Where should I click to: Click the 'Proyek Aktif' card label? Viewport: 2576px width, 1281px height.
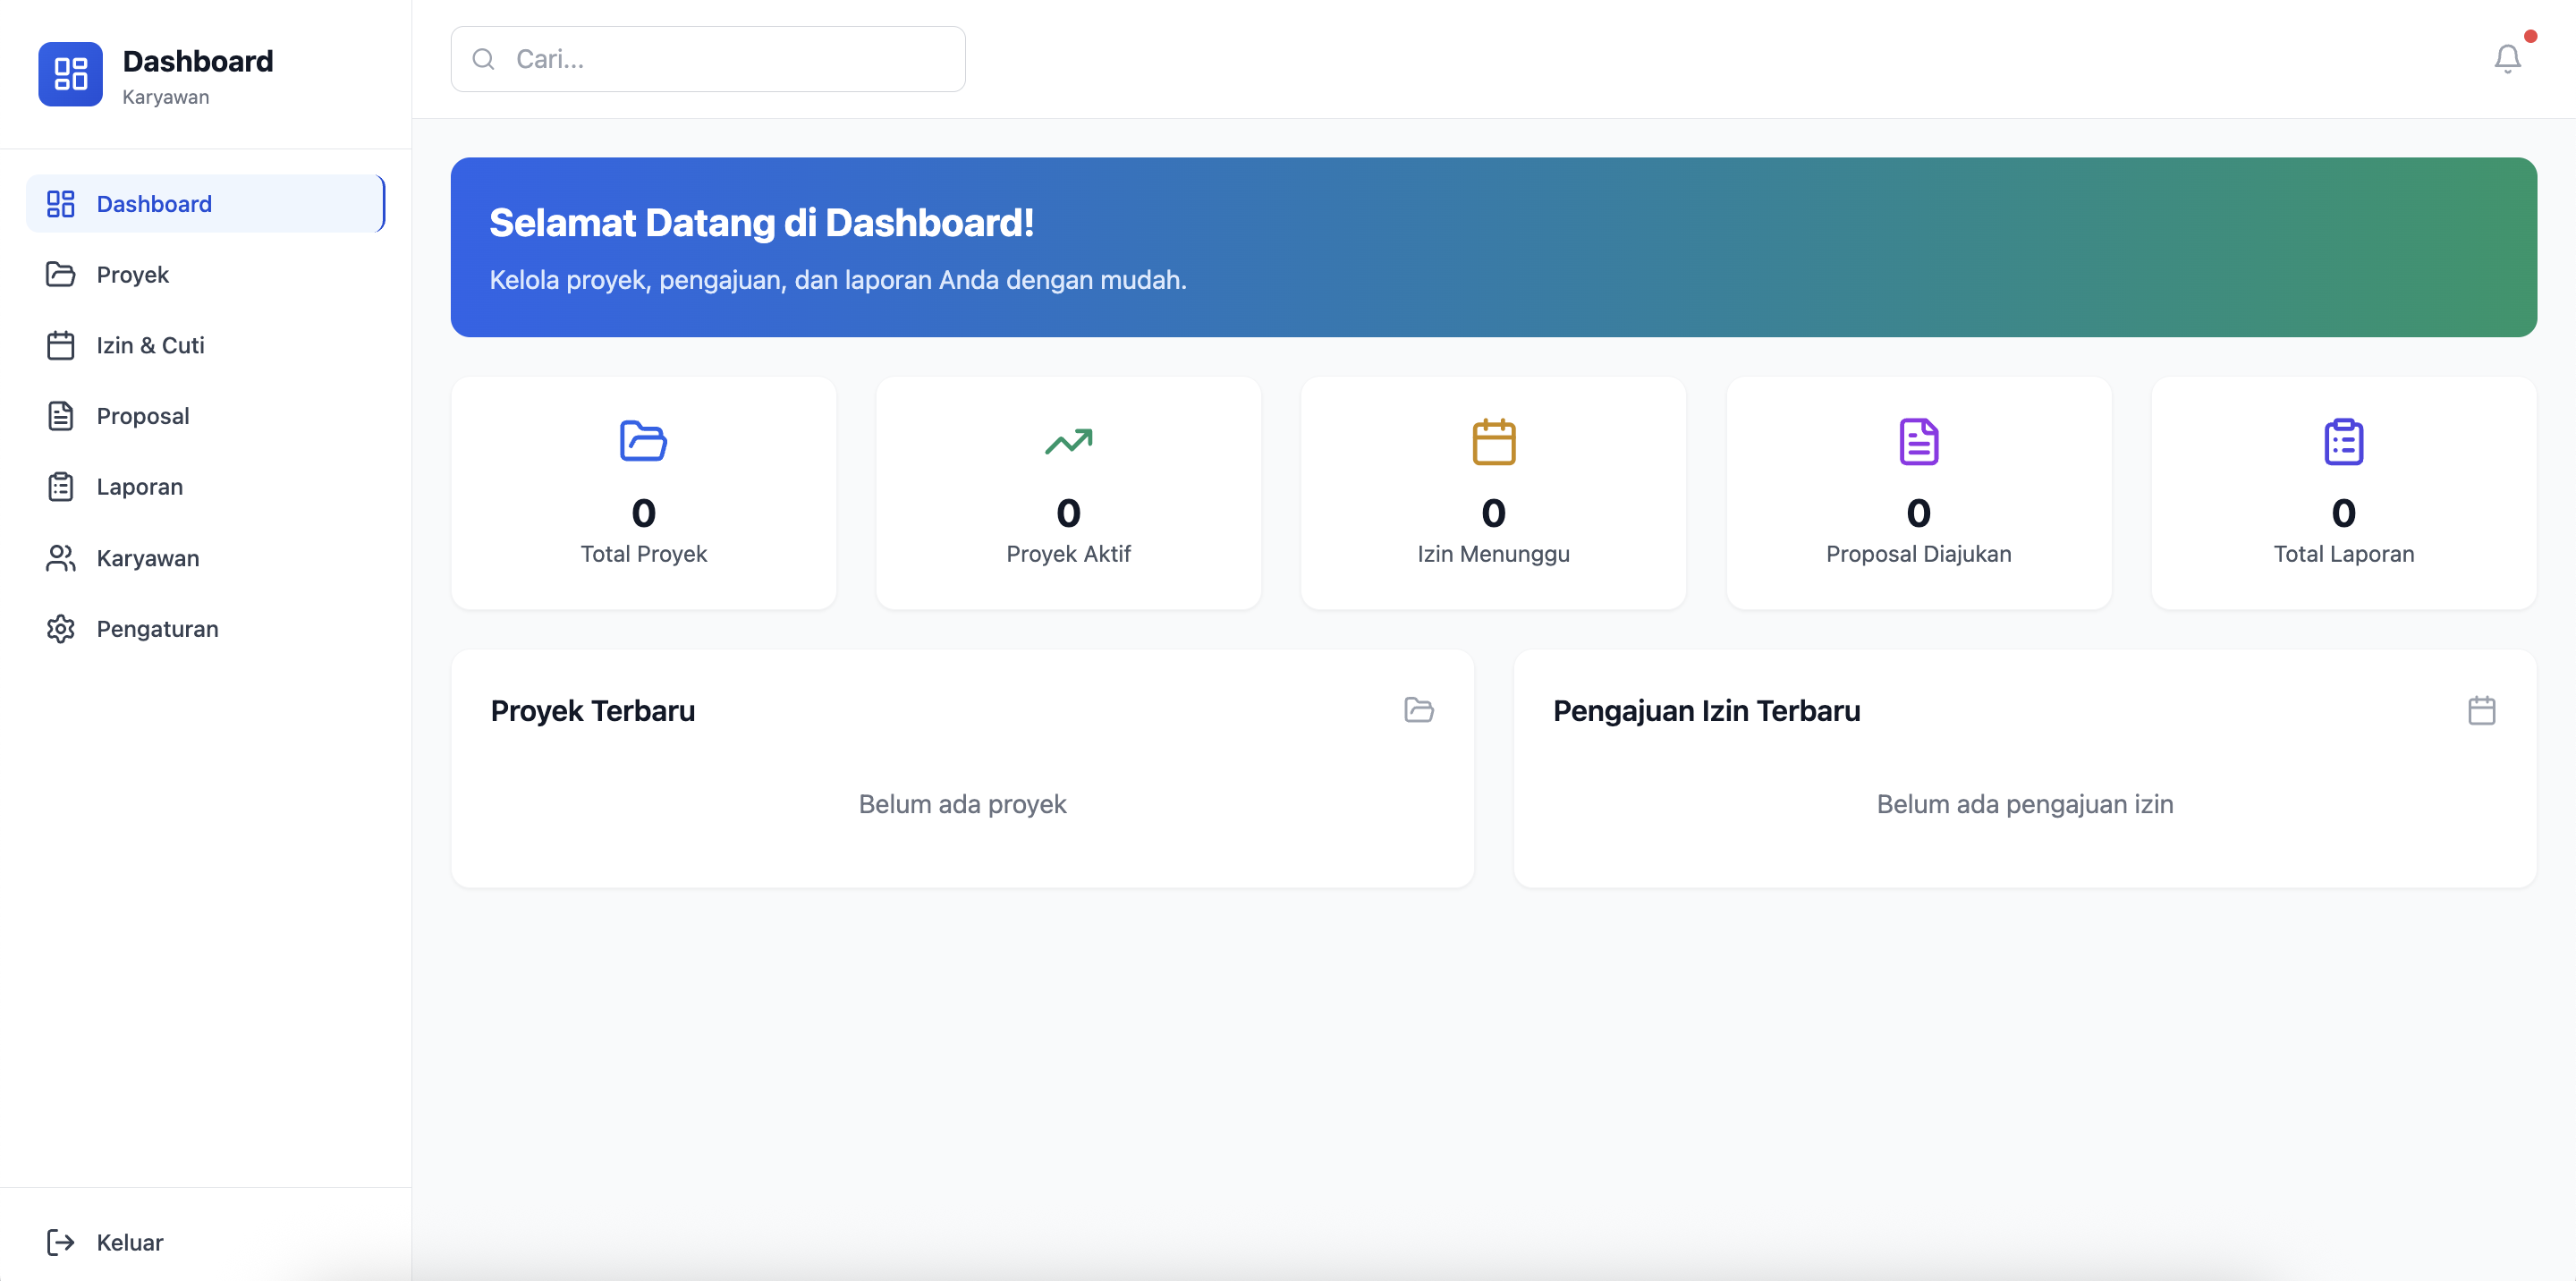1068,554
